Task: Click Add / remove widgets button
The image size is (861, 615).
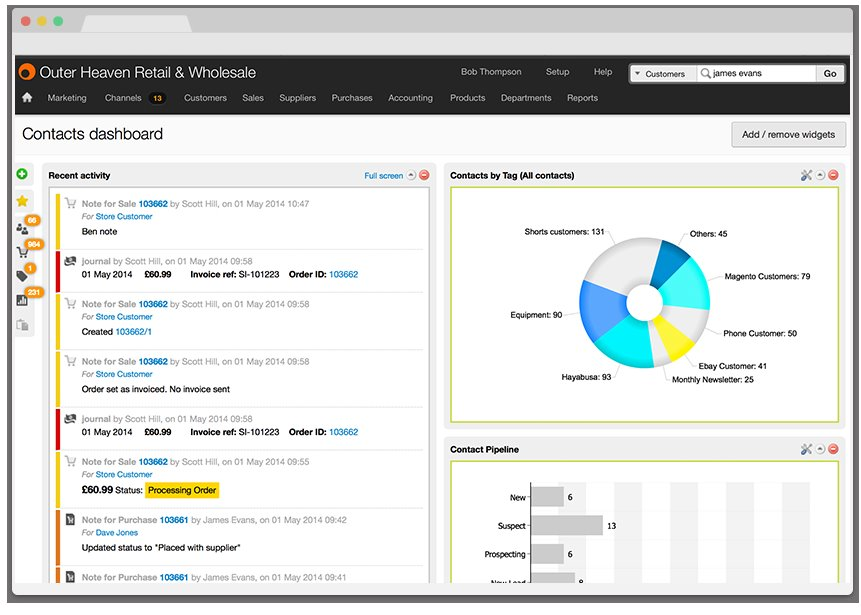Action: (x=788, y=135)
